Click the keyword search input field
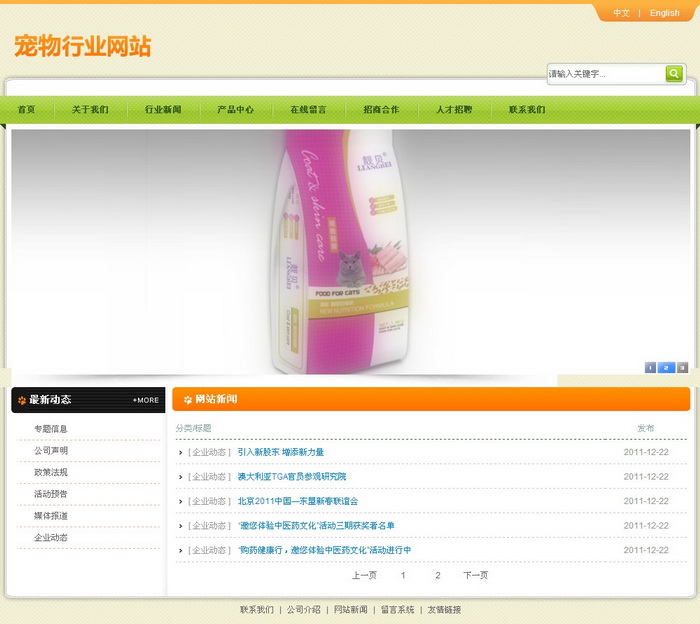This screenshot has width=700, height=624. coord(605,74)
